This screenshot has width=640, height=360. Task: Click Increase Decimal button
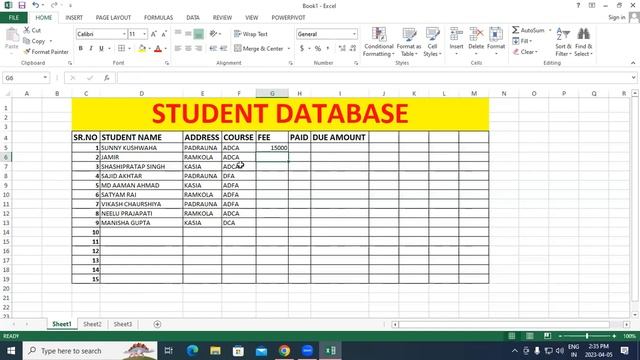(x=342, y=49)
